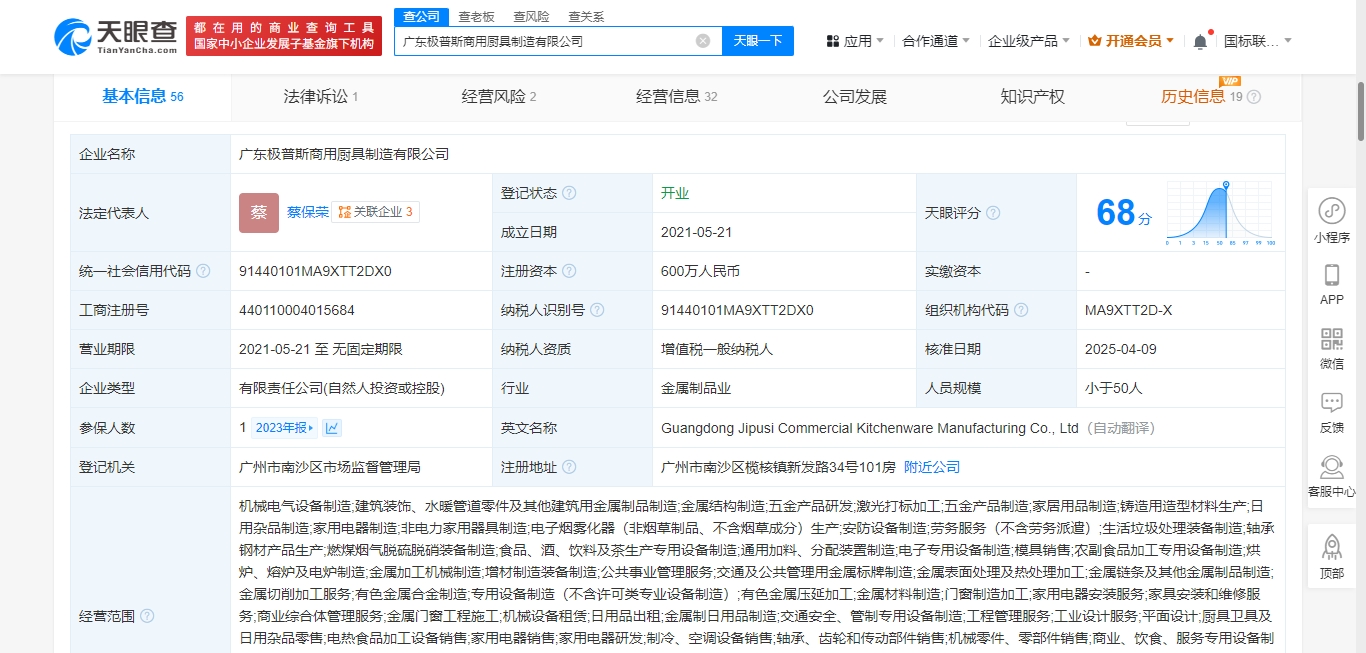The height and width of the screenshot is (653, 1366).
Task: Open the 经营风险 tab
Action: click(499, 97)
